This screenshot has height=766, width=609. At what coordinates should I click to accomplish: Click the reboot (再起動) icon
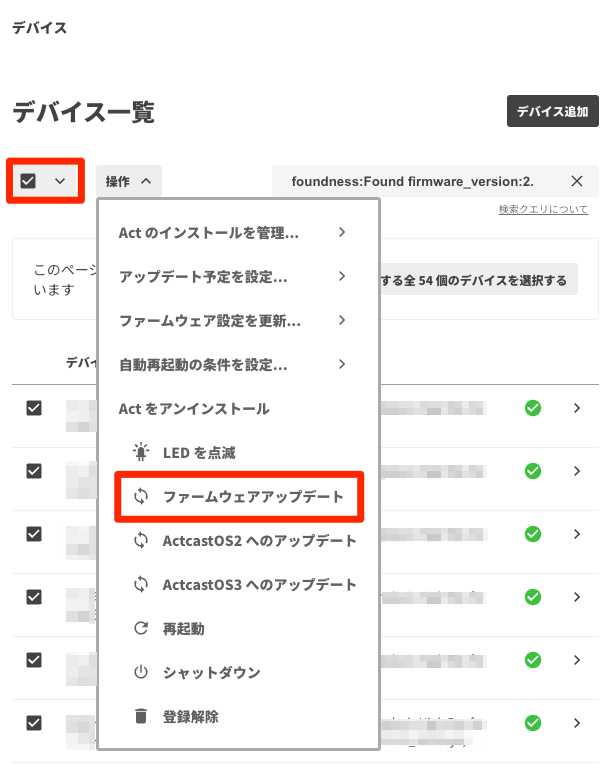pos(141,629)
